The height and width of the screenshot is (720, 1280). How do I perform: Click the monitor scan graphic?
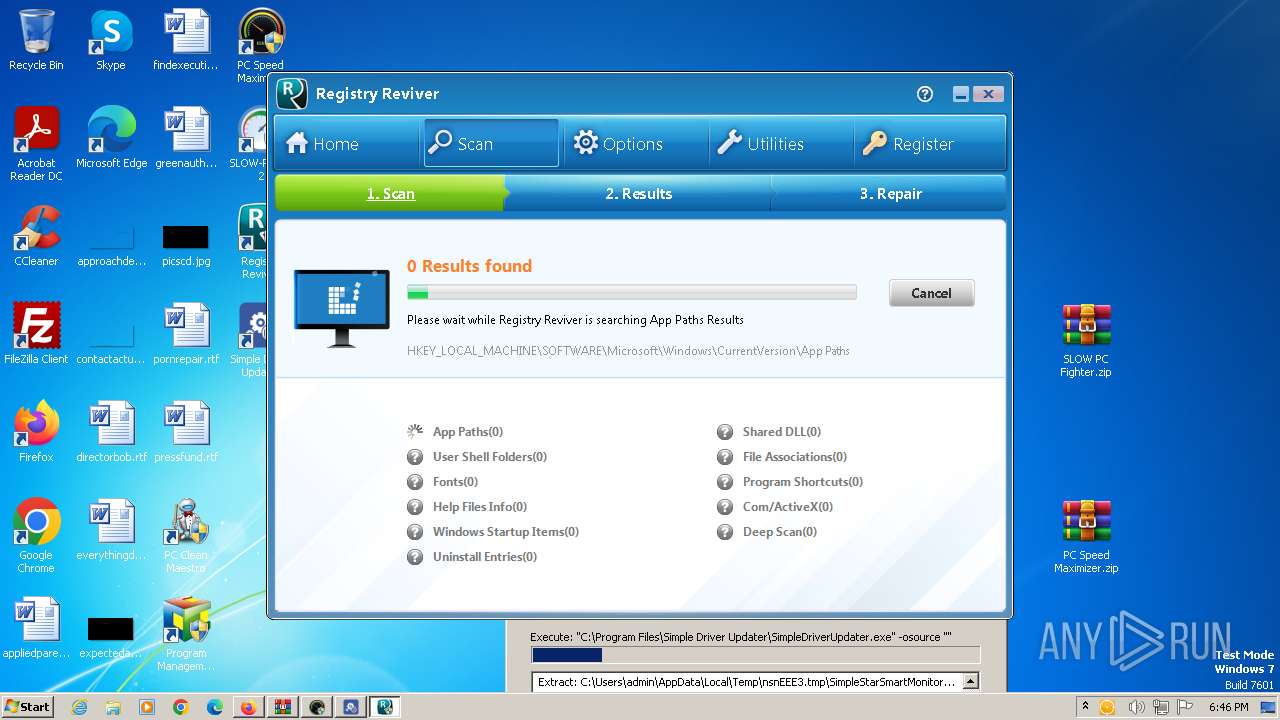pyautogui.click(x=342, y=307)
